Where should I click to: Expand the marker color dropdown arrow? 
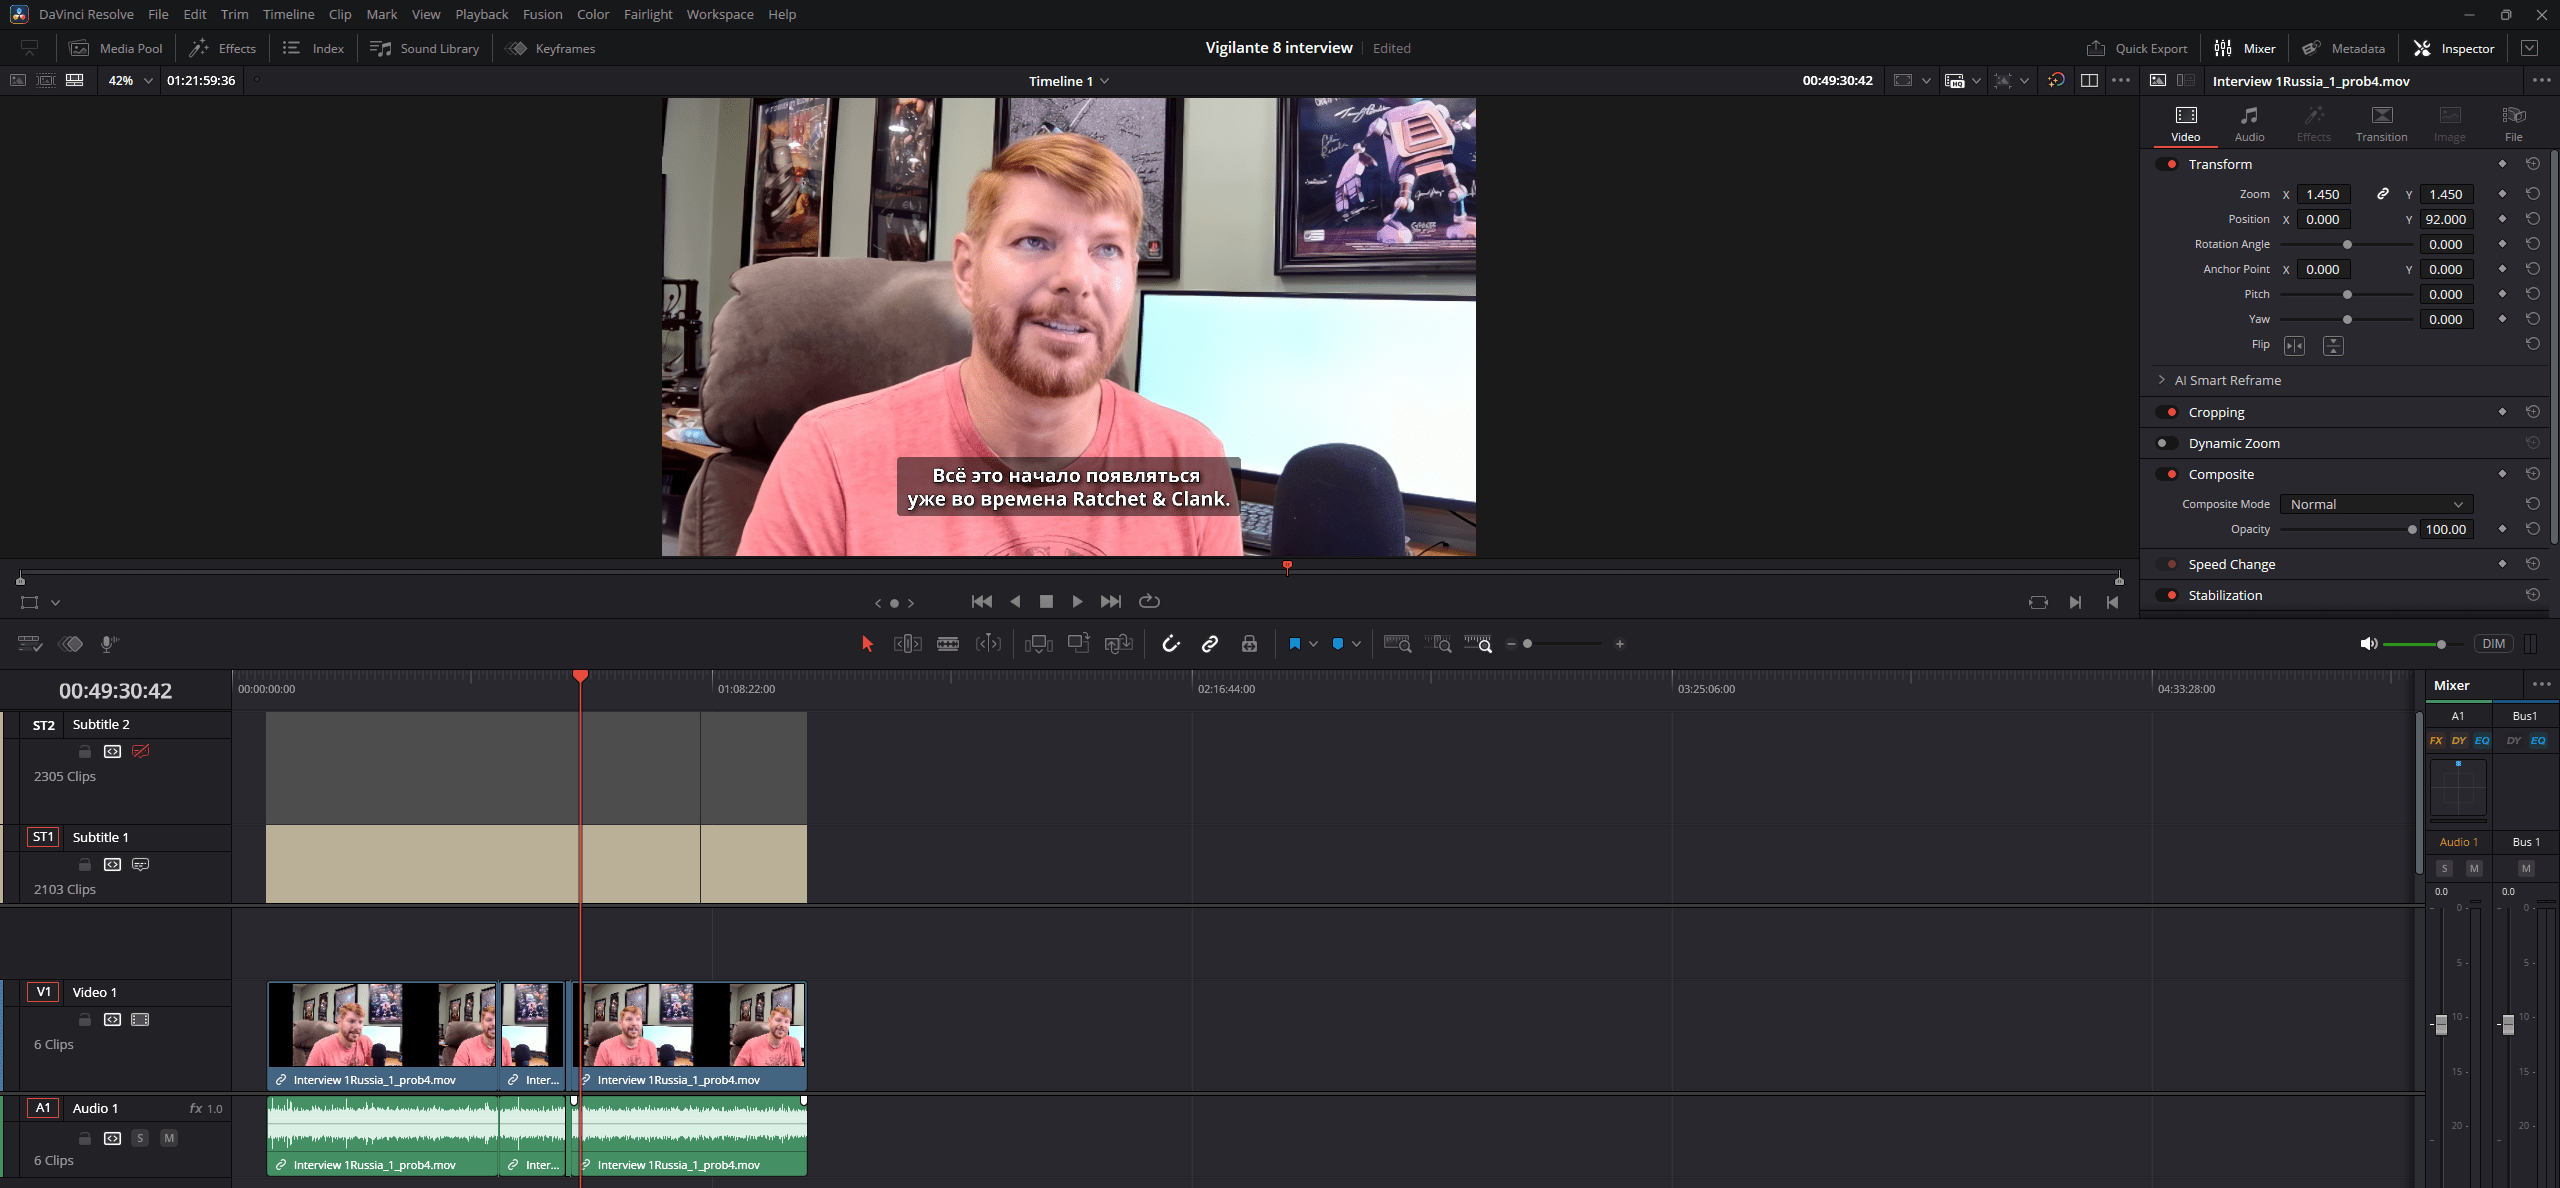[1356, 644]
